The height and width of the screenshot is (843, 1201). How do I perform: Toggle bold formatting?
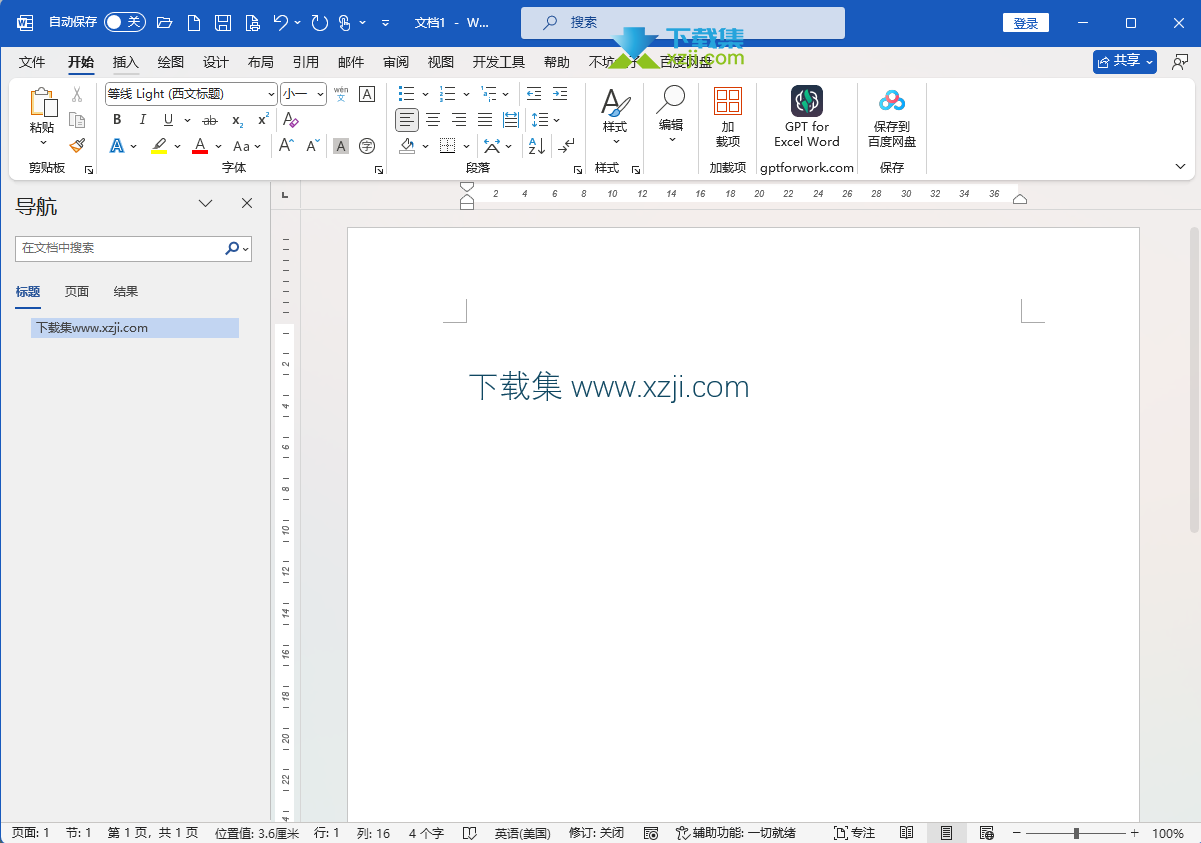point(117,120)
